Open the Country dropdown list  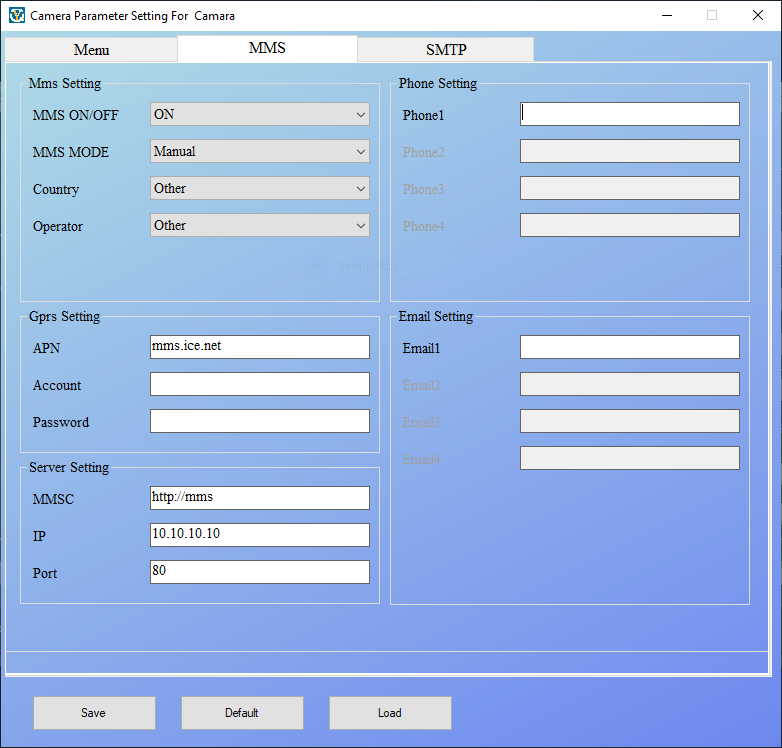click(260, 188)
